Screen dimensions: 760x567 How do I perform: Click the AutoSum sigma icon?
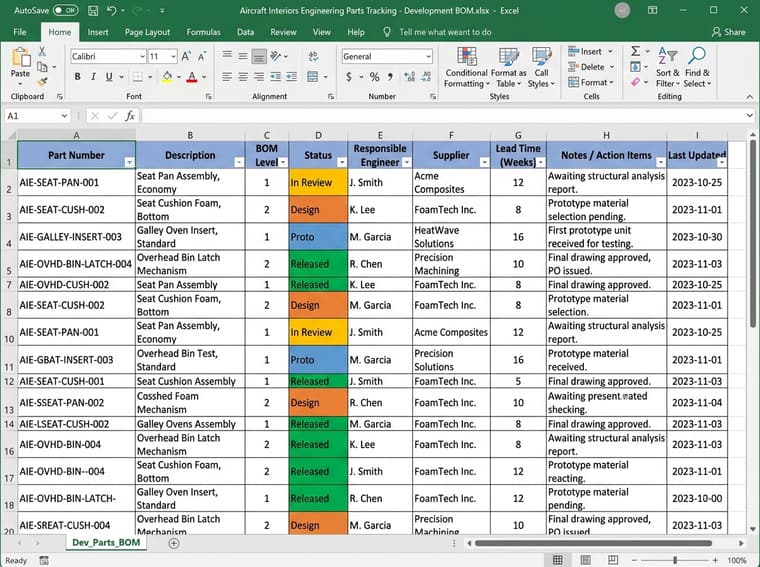[635, 51]
